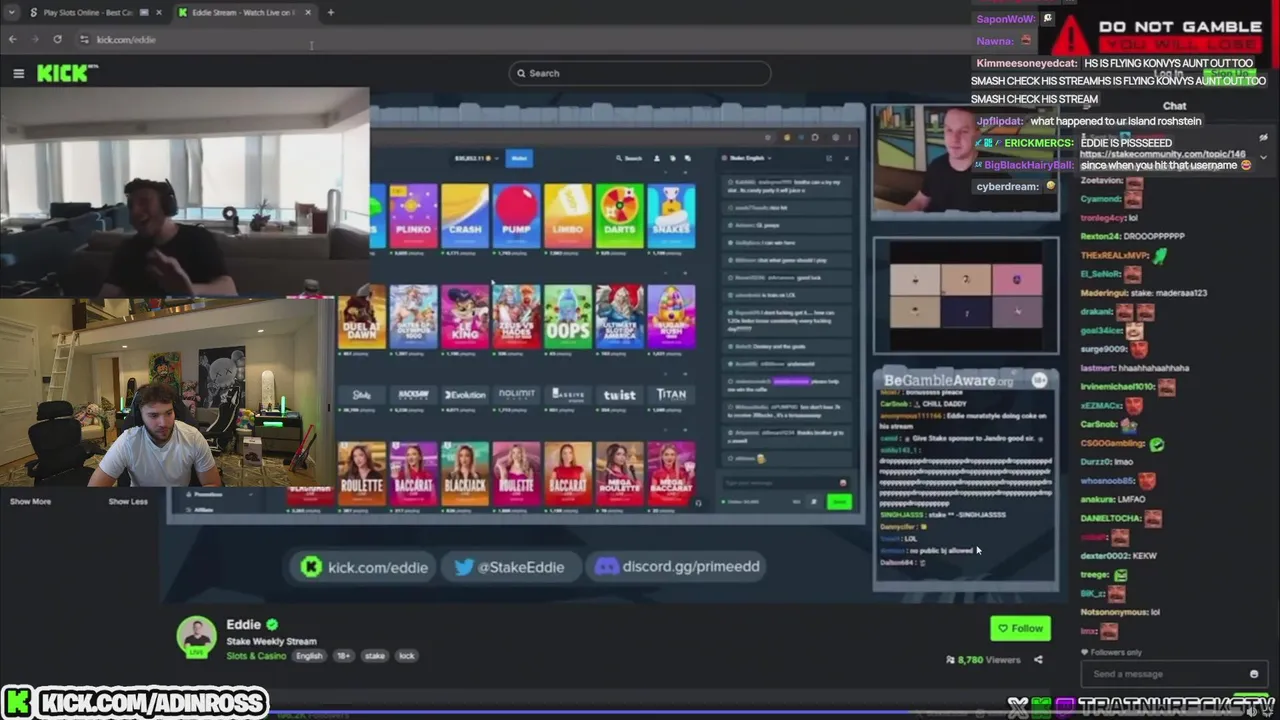The height and width of the screenshot is (720, 1280).
Task: Click the @StakeEddie Twitter overlay
Action: pos(510,567)
